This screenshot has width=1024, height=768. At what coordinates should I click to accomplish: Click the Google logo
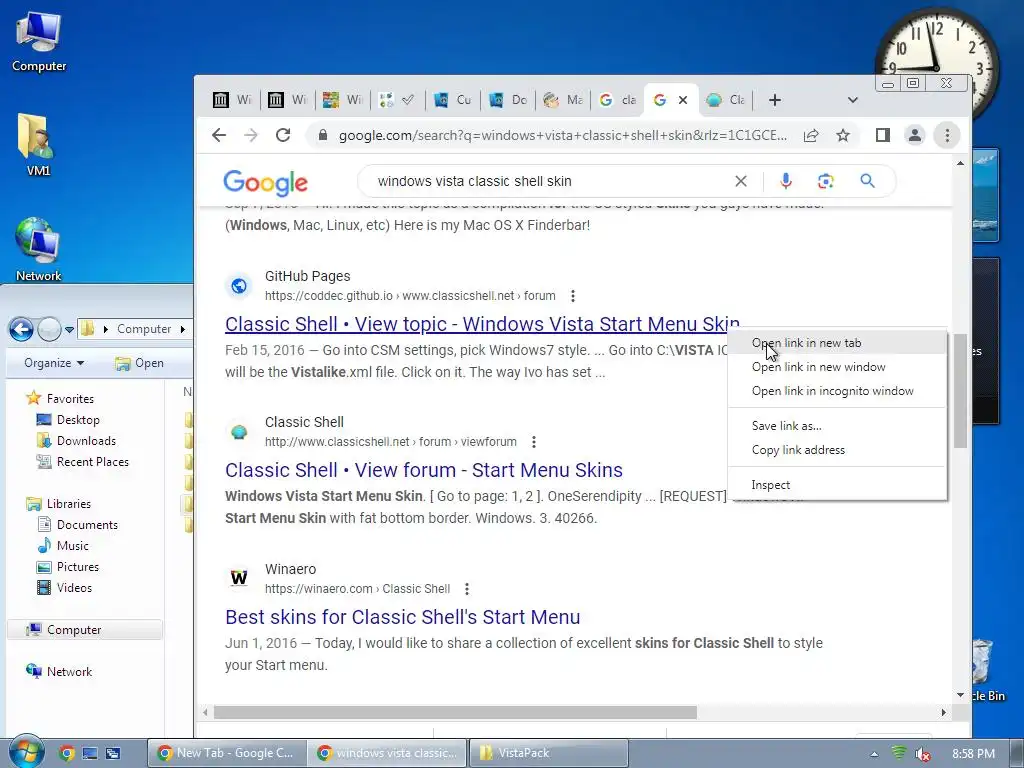(265, 183)
